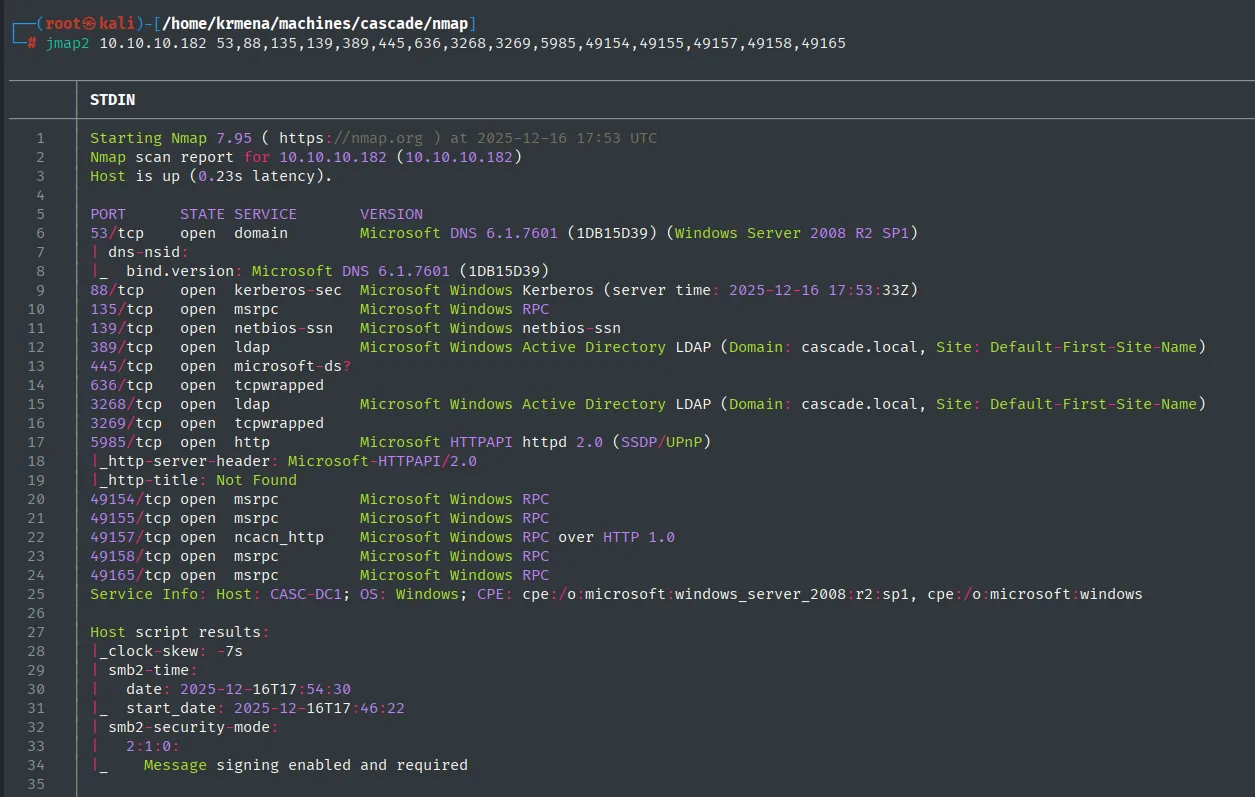Click the "CASC-DC1" host name
The height and width of the screenshot is (797, 1255).
[306, 594]
